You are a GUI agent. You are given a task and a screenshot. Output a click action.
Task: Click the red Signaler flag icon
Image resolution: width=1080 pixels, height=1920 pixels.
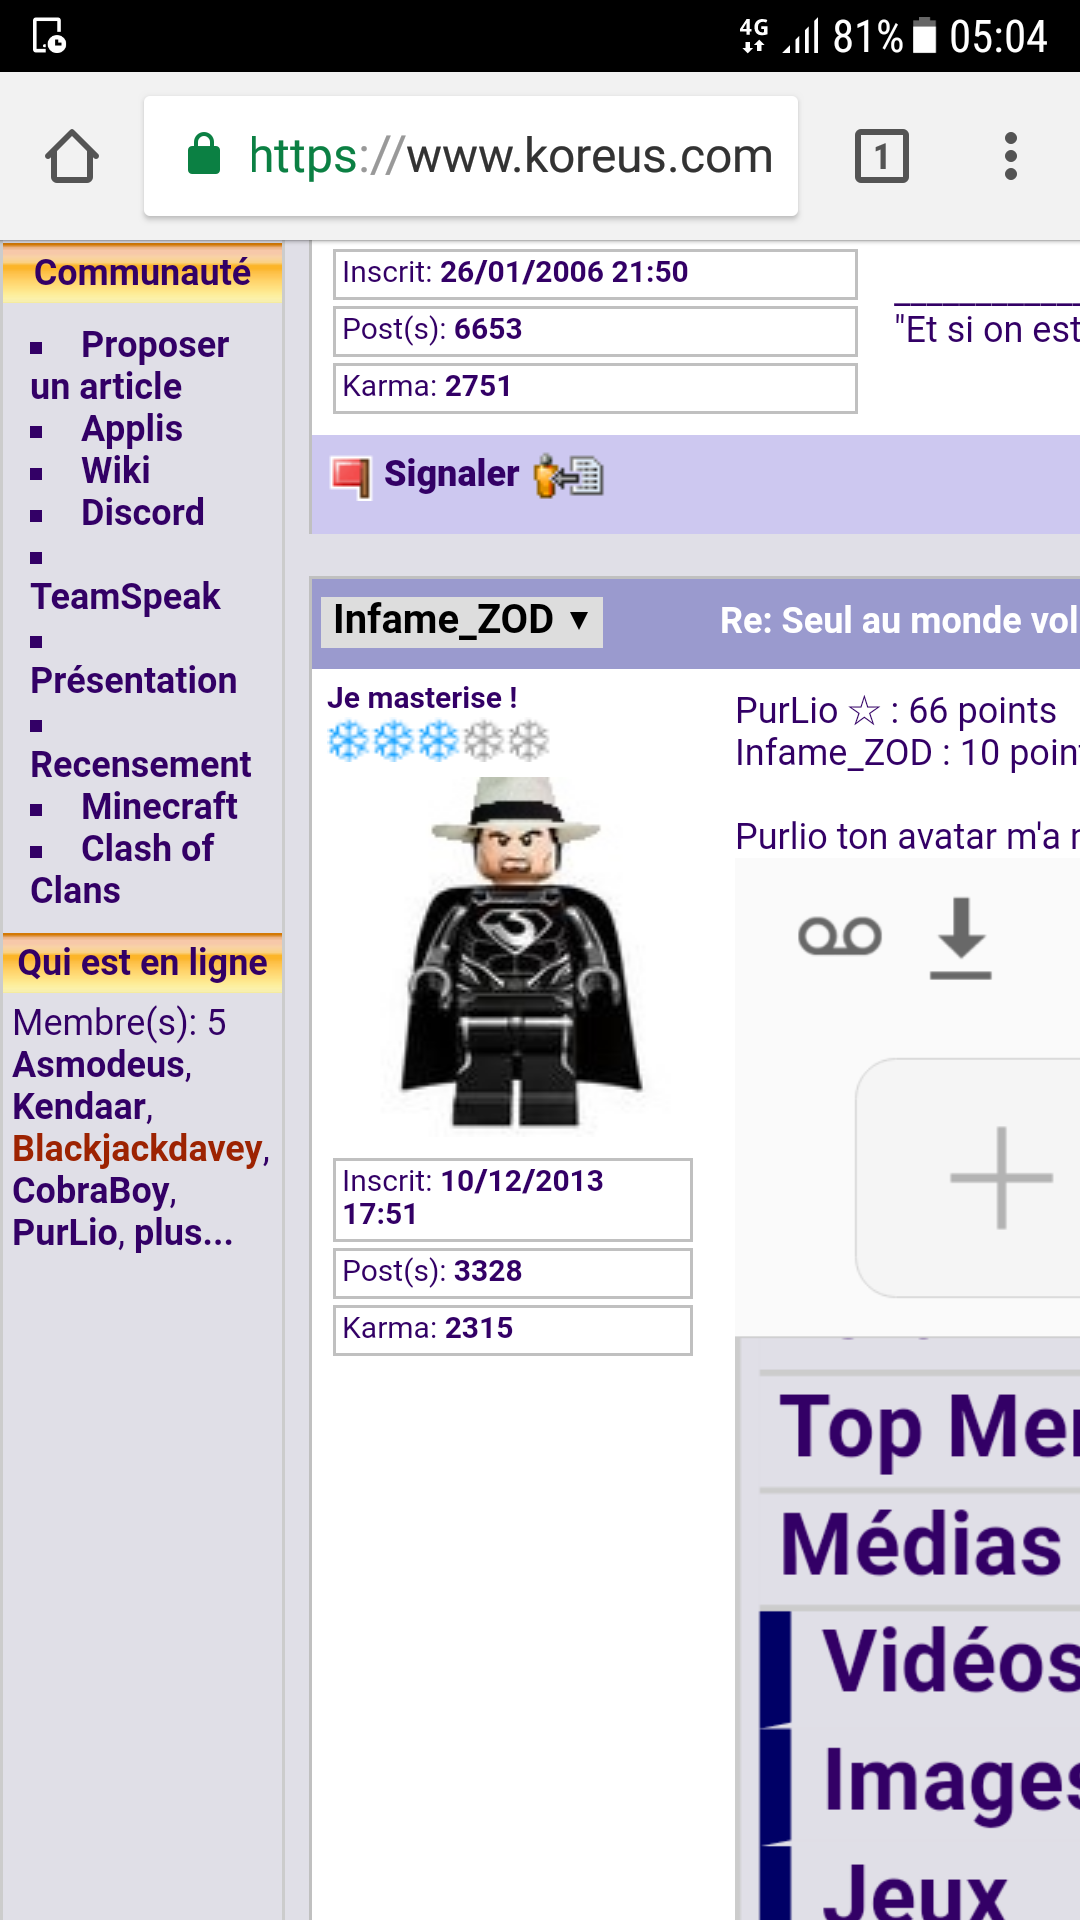(x=351, y=476)
